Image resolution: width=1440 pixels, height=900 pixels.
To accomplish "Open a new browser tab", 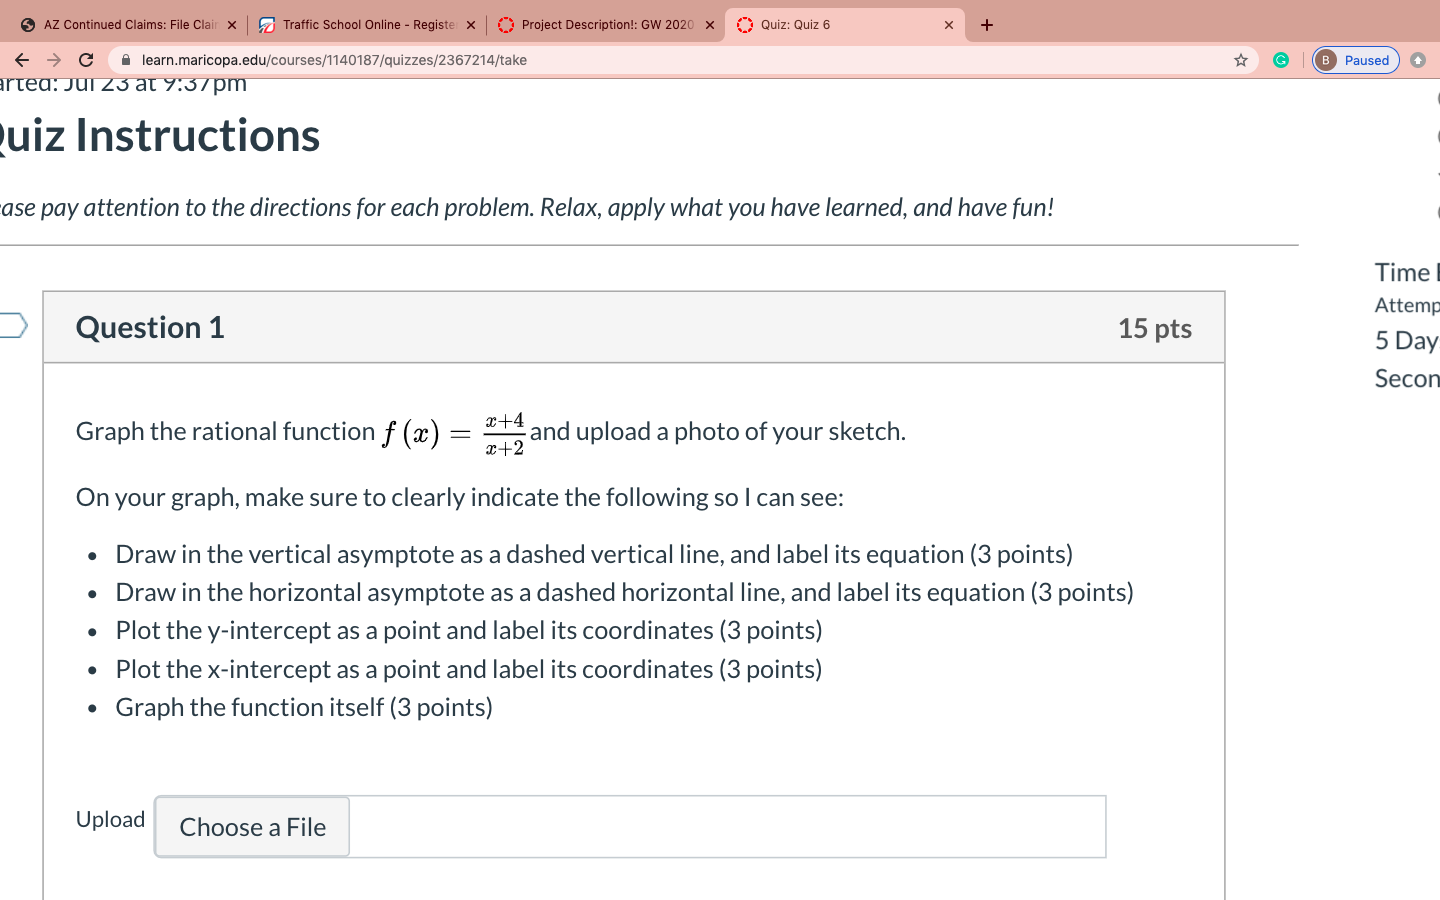I will [x=986, y=24].
